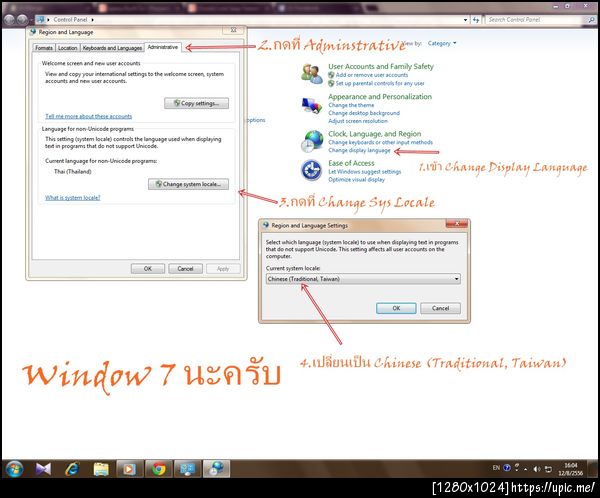This screenshot has width=600, height=498.
Task: Click Add or remove user accounts
Action: tap(372, 75)
